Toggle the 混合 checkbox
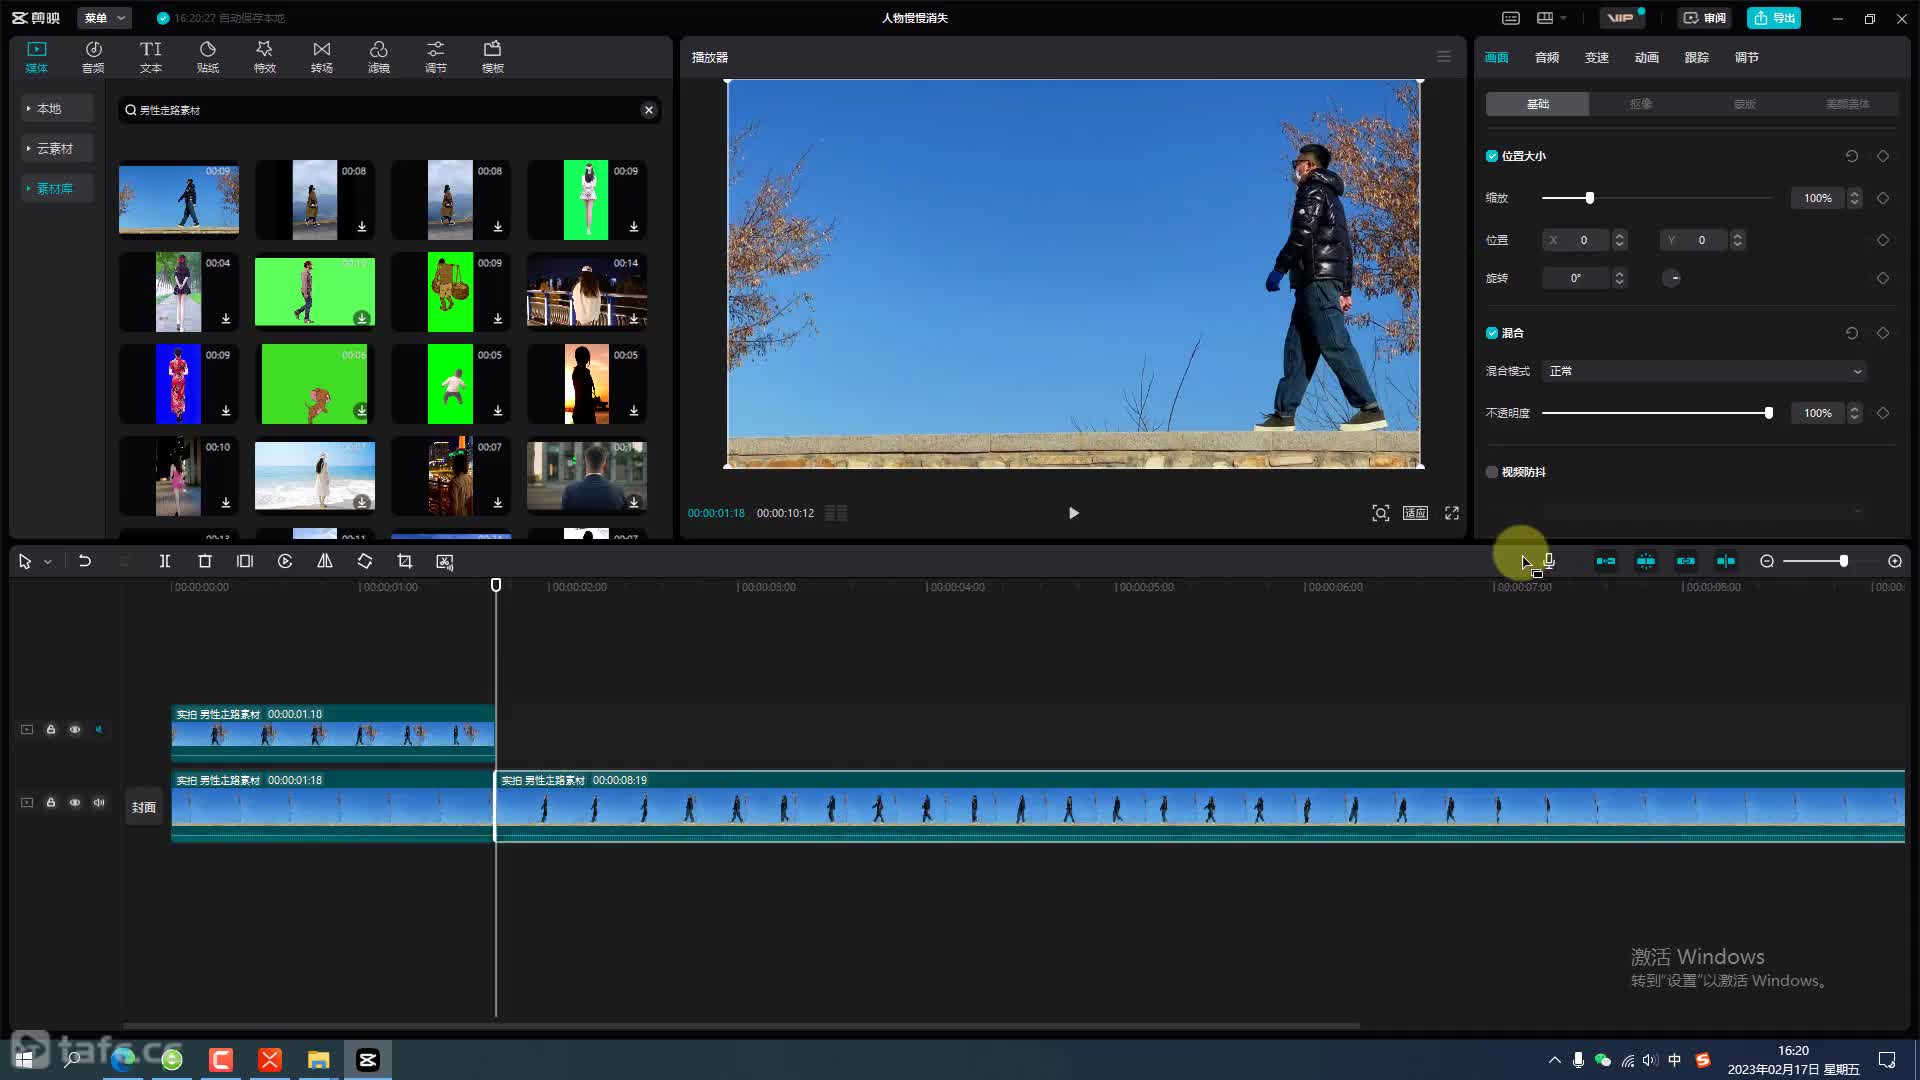Screen dimensions: 1920x1080 (x=1492, y=333)
